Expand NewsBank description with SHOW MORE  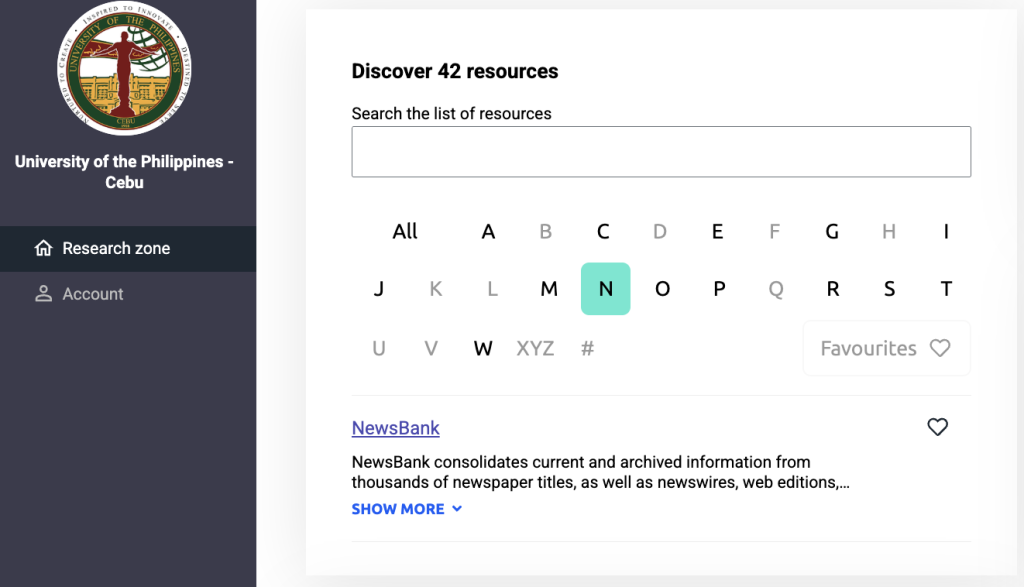(x=406, y=509)
